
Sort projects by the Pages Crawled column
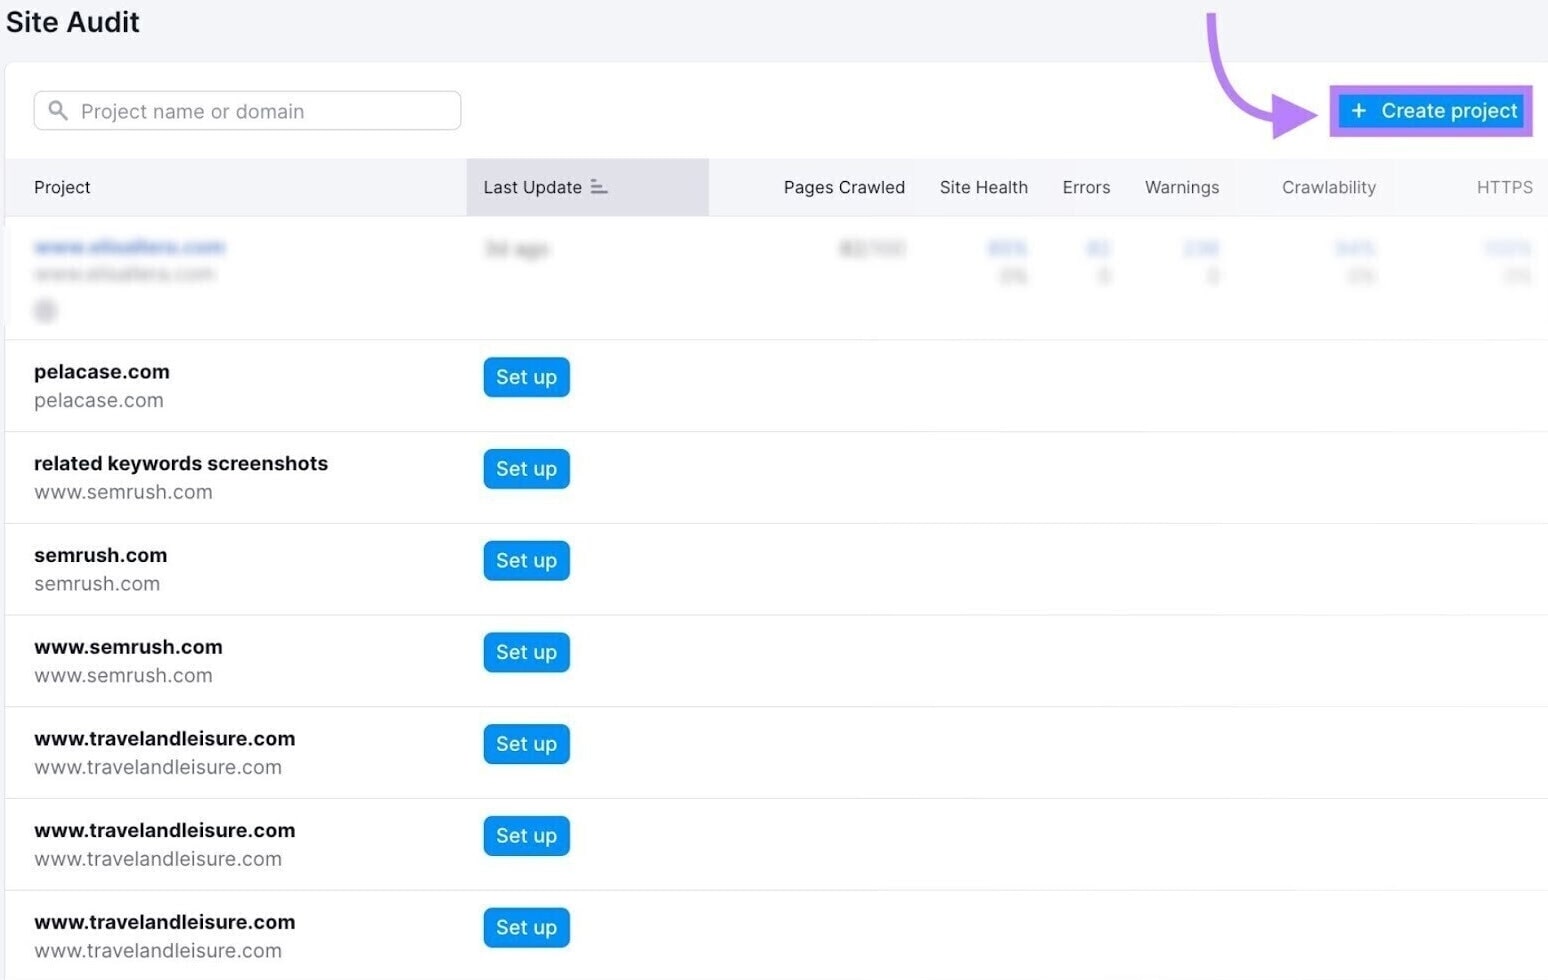844,187
